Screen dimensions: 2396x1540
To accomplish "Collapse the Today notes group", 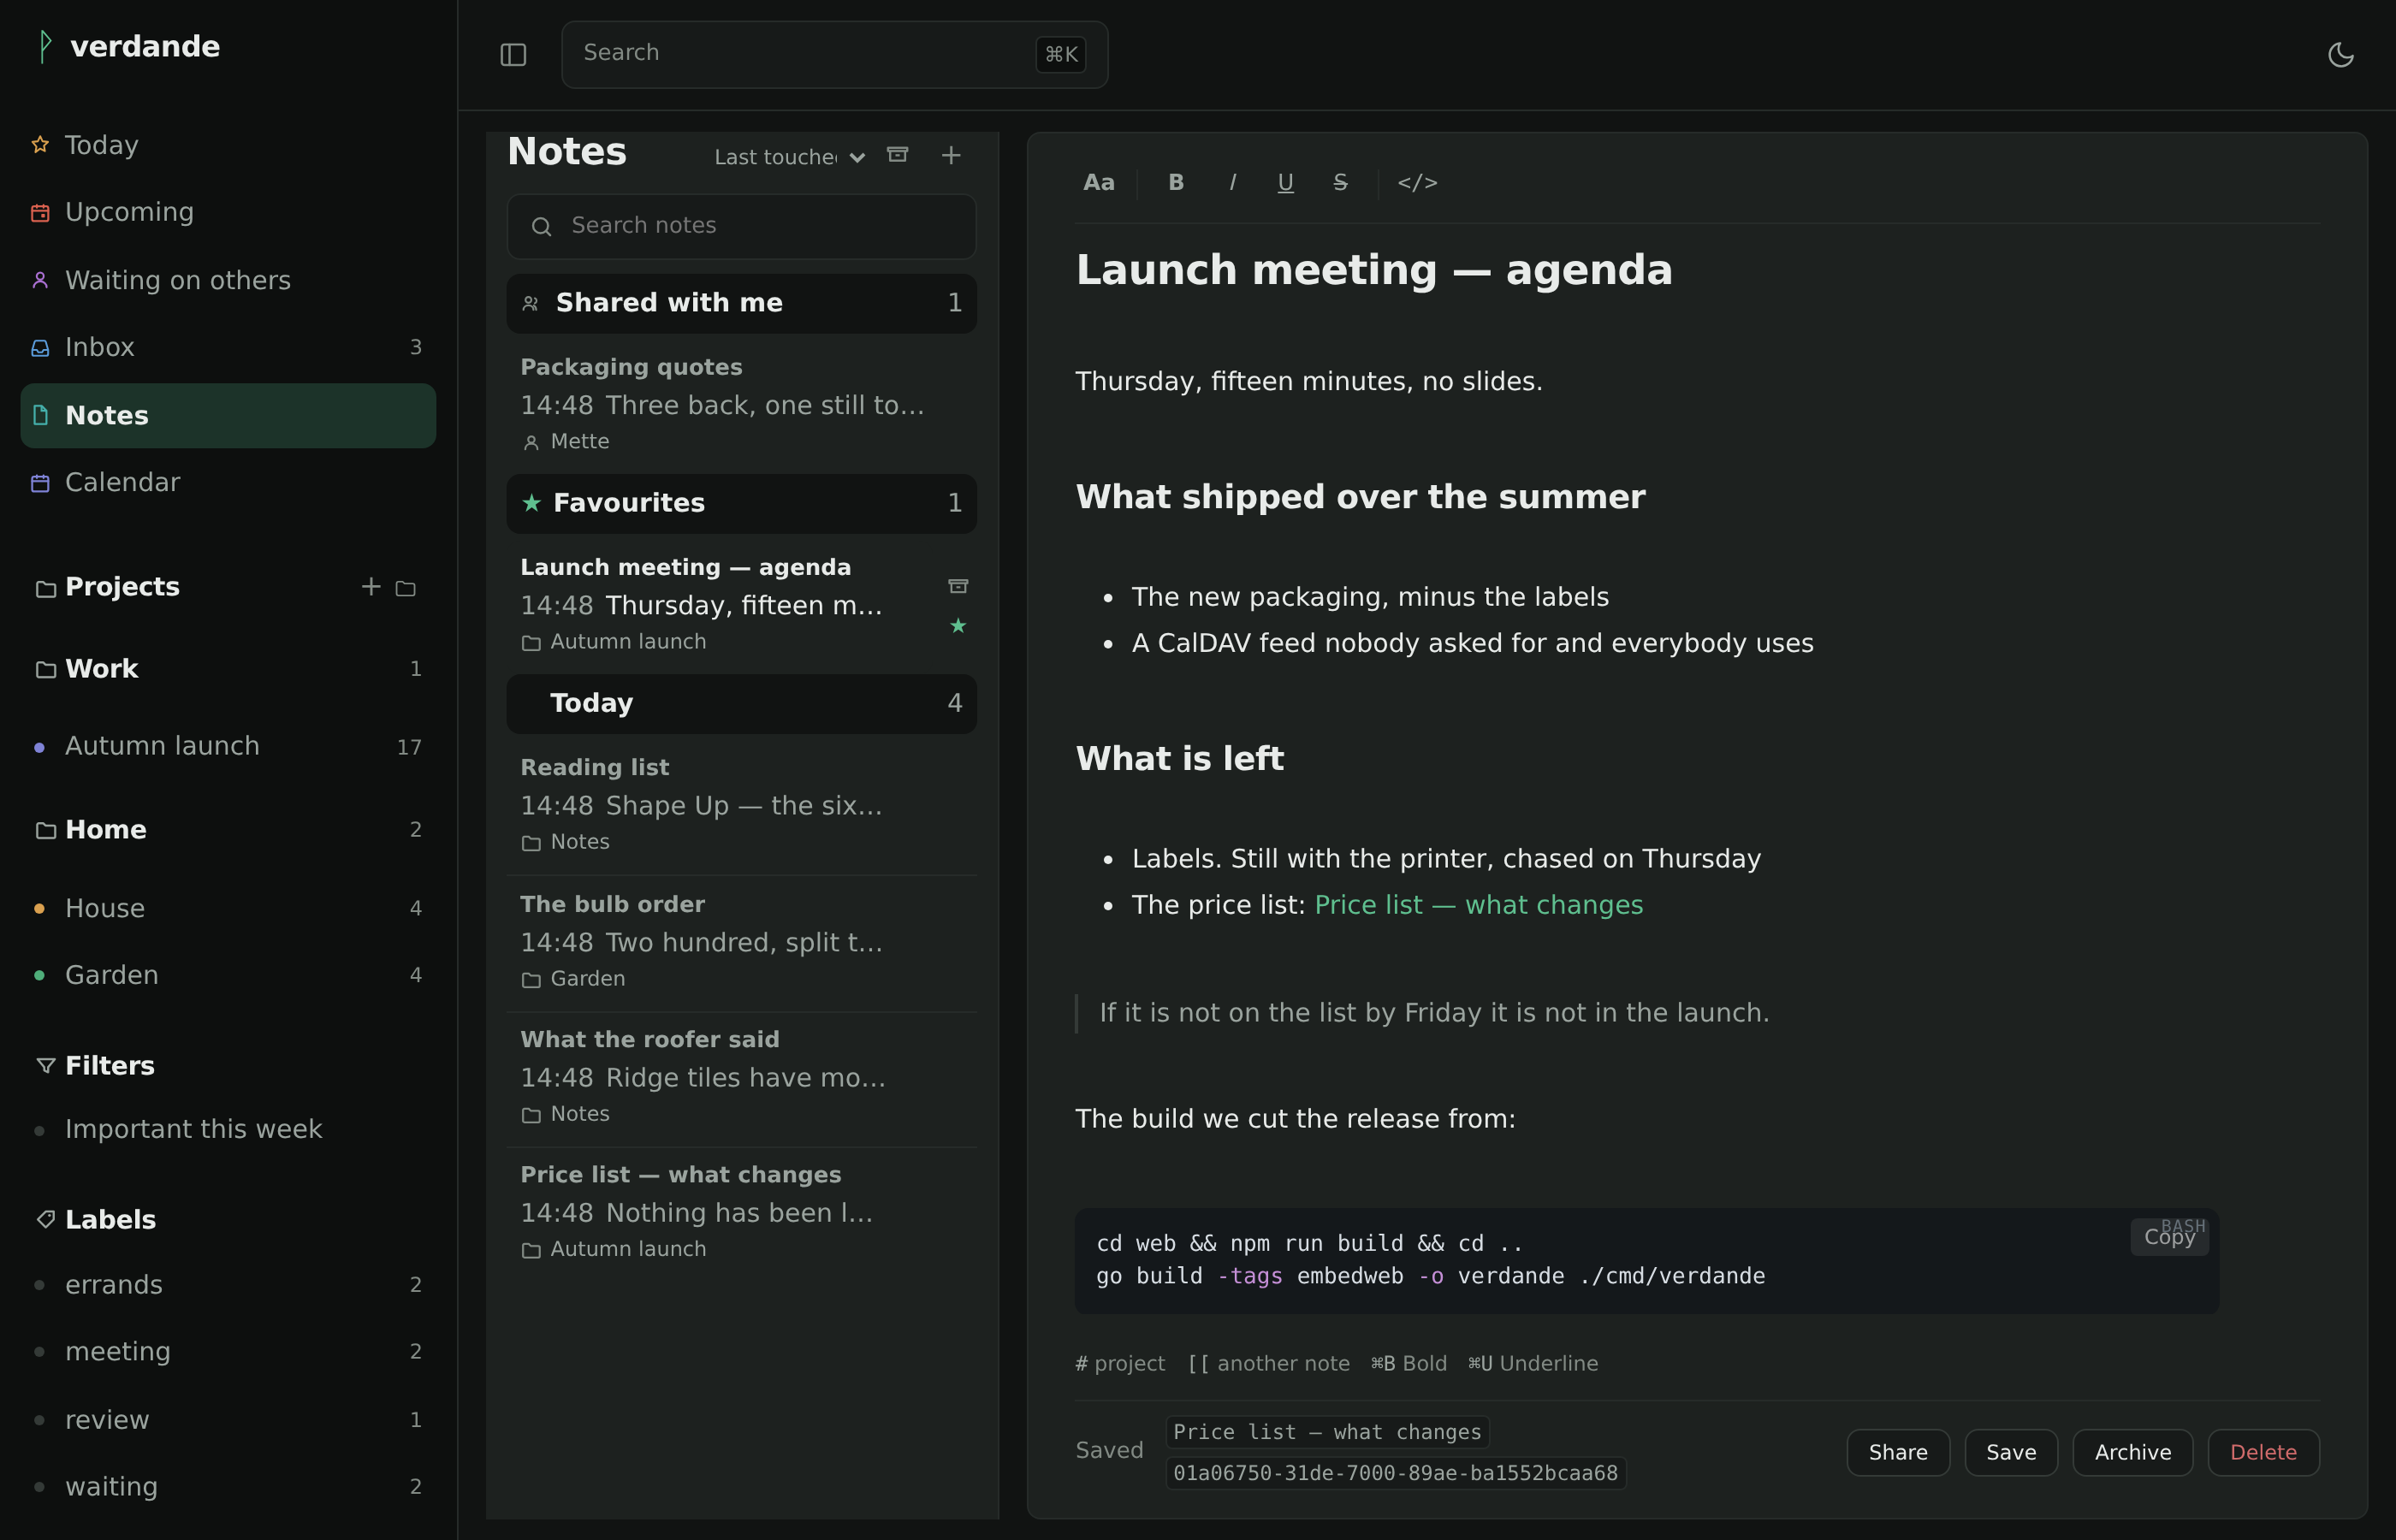I will point(741,703).
